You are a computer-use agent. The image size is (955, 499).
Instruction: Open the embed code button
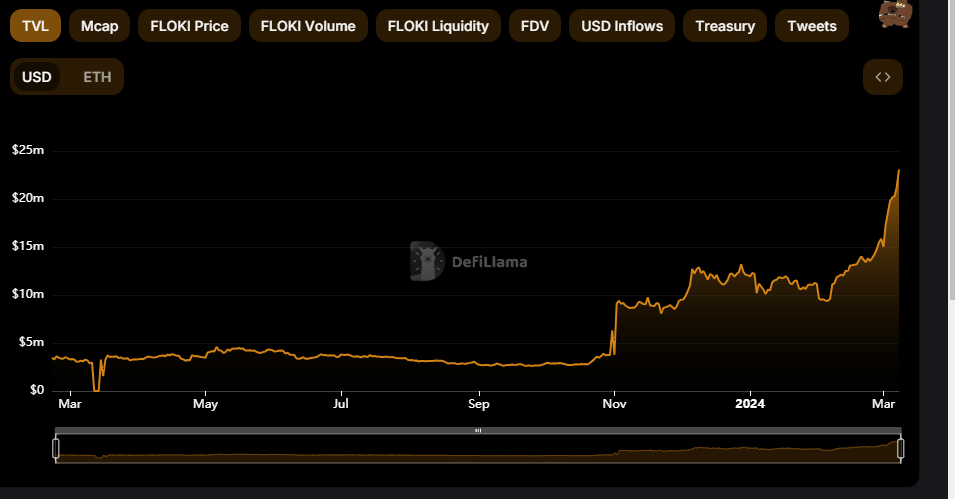click(883, 77)
